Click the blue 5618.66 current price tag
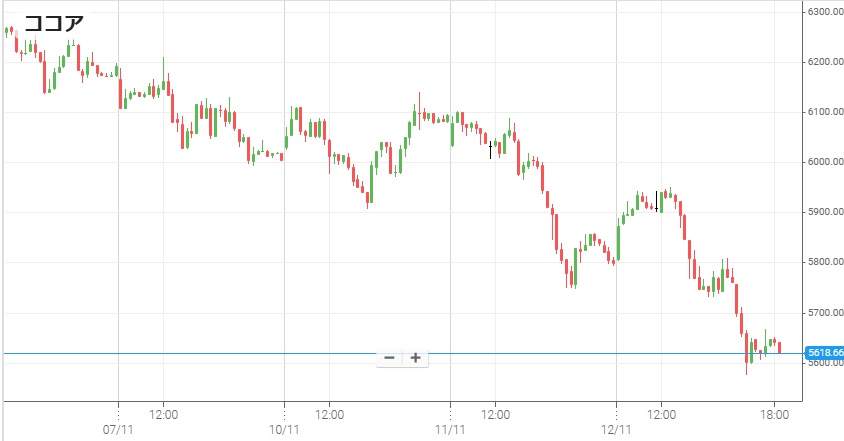This screenshot has height=441, width=844. 826,353
